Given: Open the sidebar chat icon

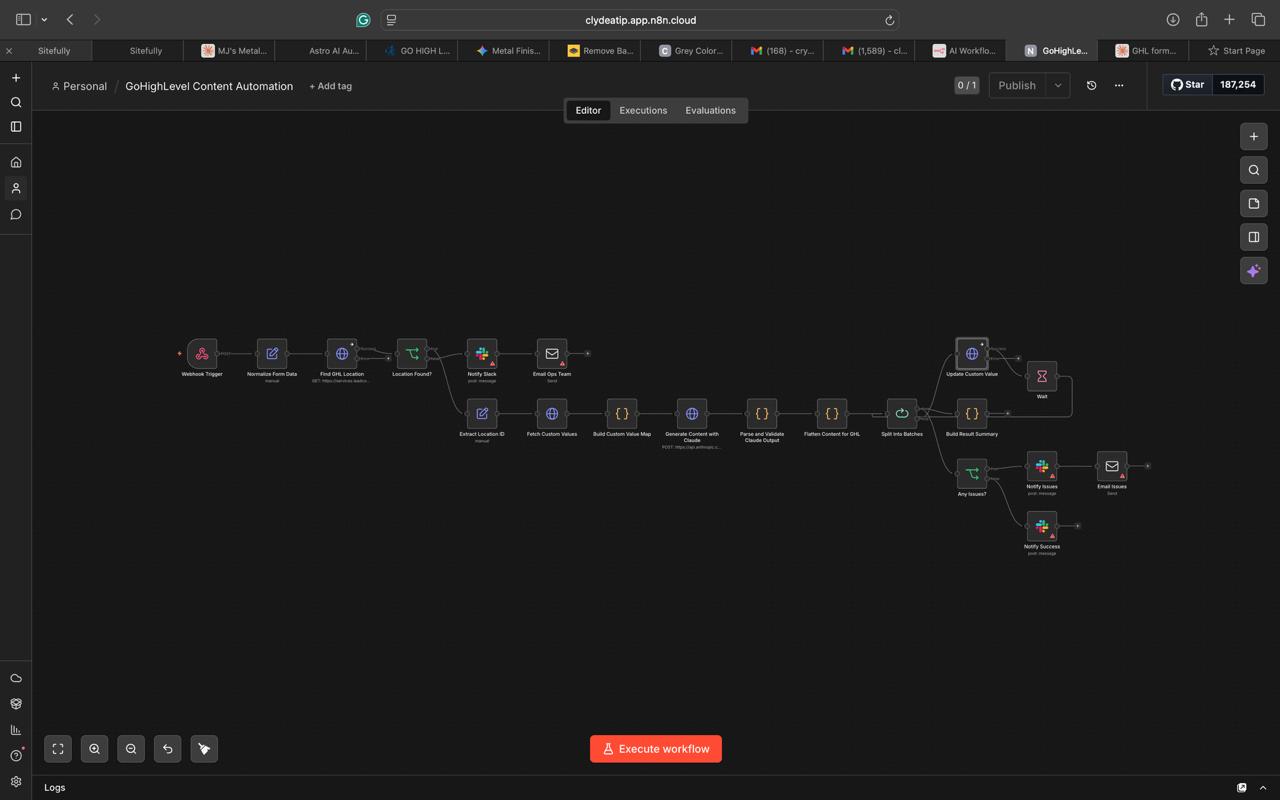Looking at the screenshot, I should pyautogui.click(x=16, y=215).
